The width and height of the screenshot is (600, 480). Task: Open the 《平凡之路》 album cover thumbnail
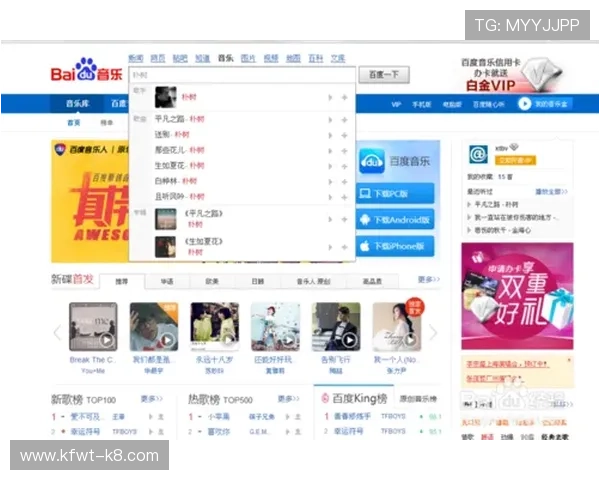[x=166, y=219]
